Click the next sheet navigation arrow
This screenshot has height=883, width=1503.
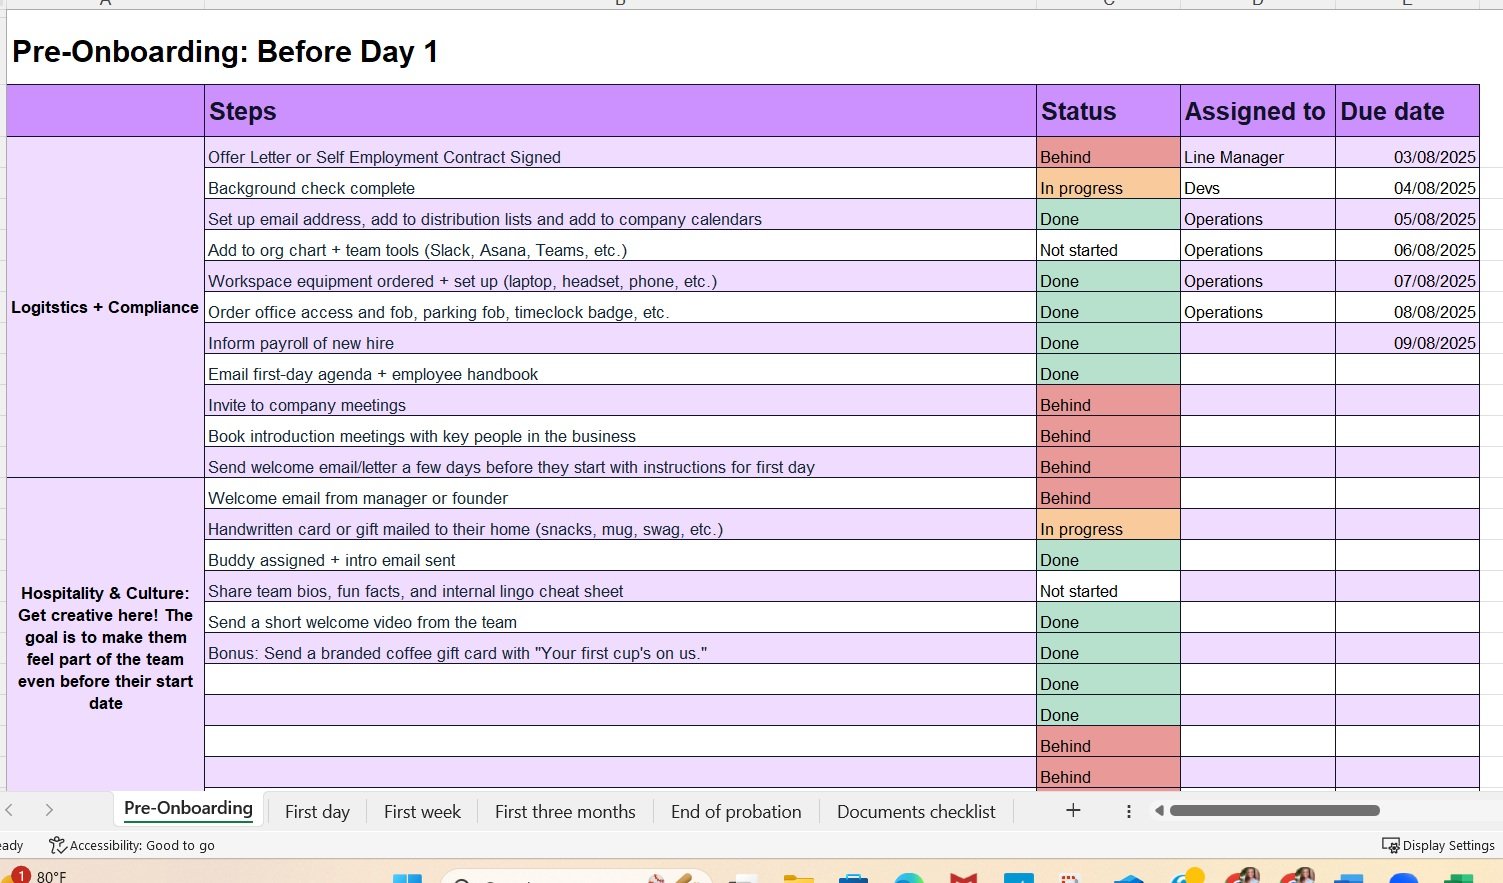click(x=49, y=811)
